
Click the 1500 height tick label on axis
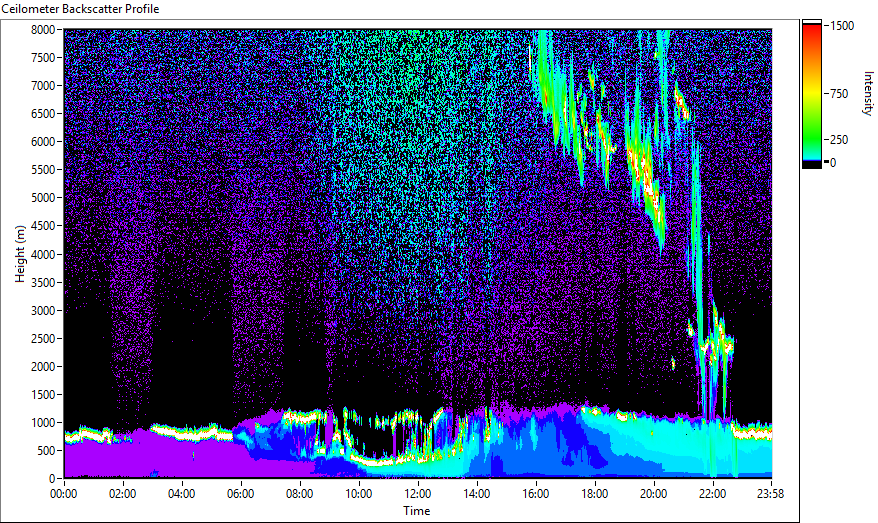pos(43,394)
